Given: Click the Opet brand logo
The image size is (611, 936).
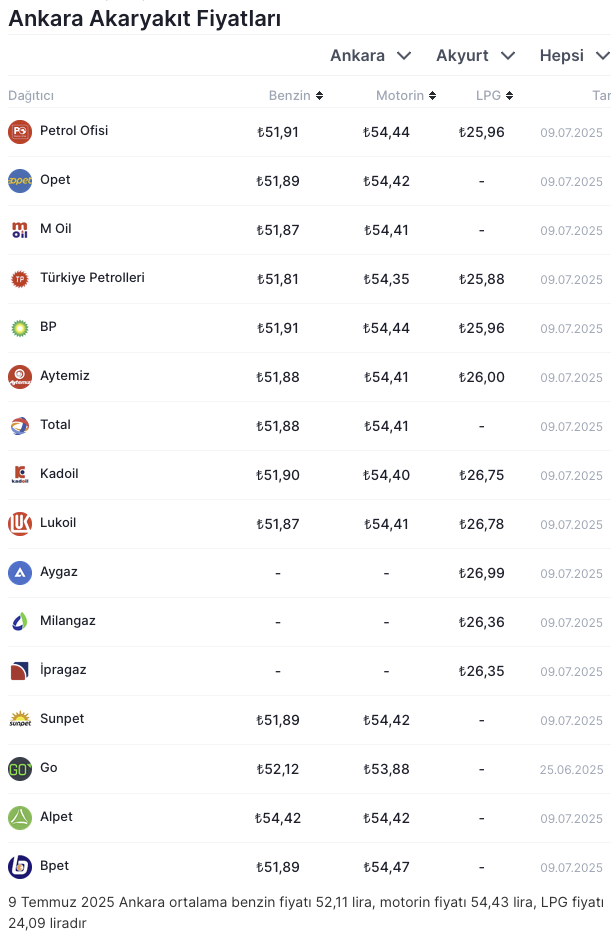Looking at the screenshot, I should [x=20, y=181].
